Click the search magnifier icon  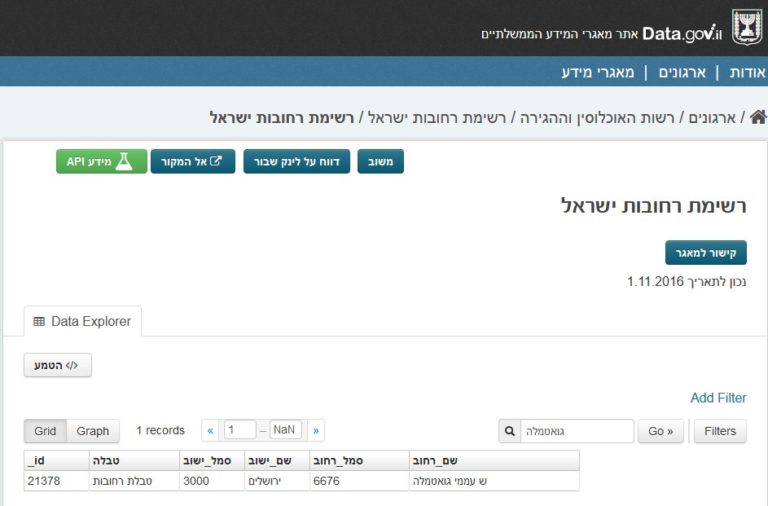click(x=509, y=431)
